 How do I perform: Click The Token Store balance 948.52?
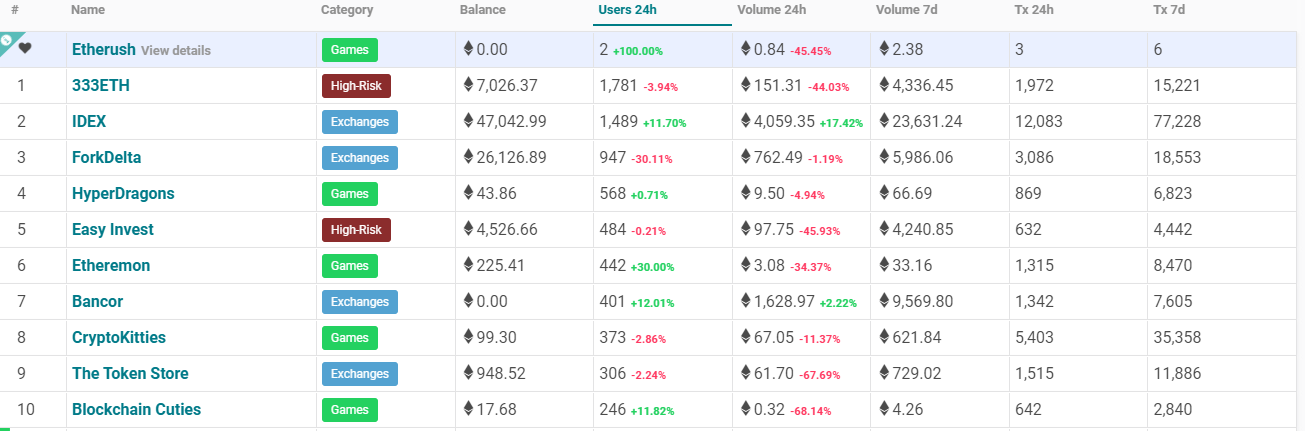click(501, 374)
